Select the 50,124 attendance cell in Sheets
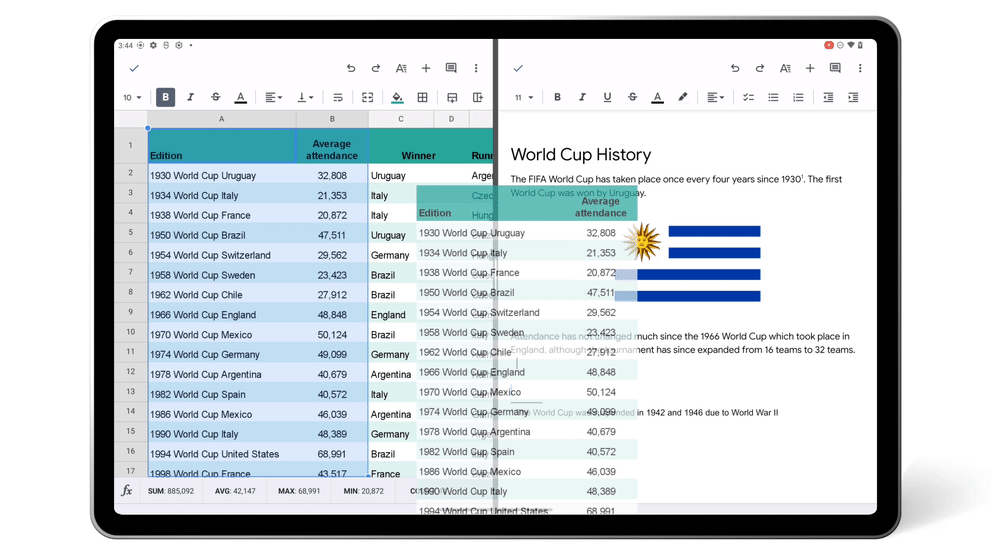The image size is (992, 558). (x=332, y=335)
